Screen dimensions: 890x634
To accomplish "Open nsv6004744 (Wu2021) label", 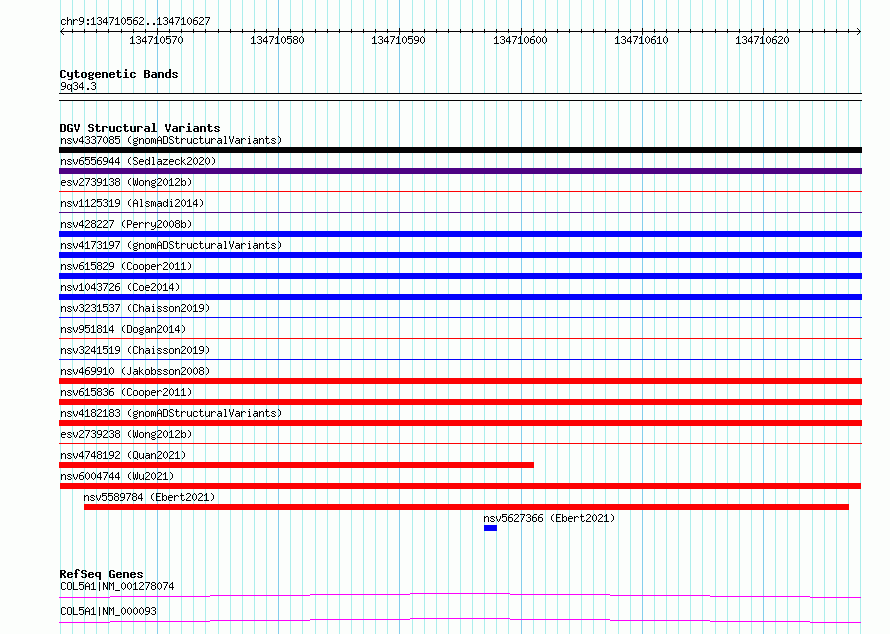I will pyautogui.click(x=117, y=476).
